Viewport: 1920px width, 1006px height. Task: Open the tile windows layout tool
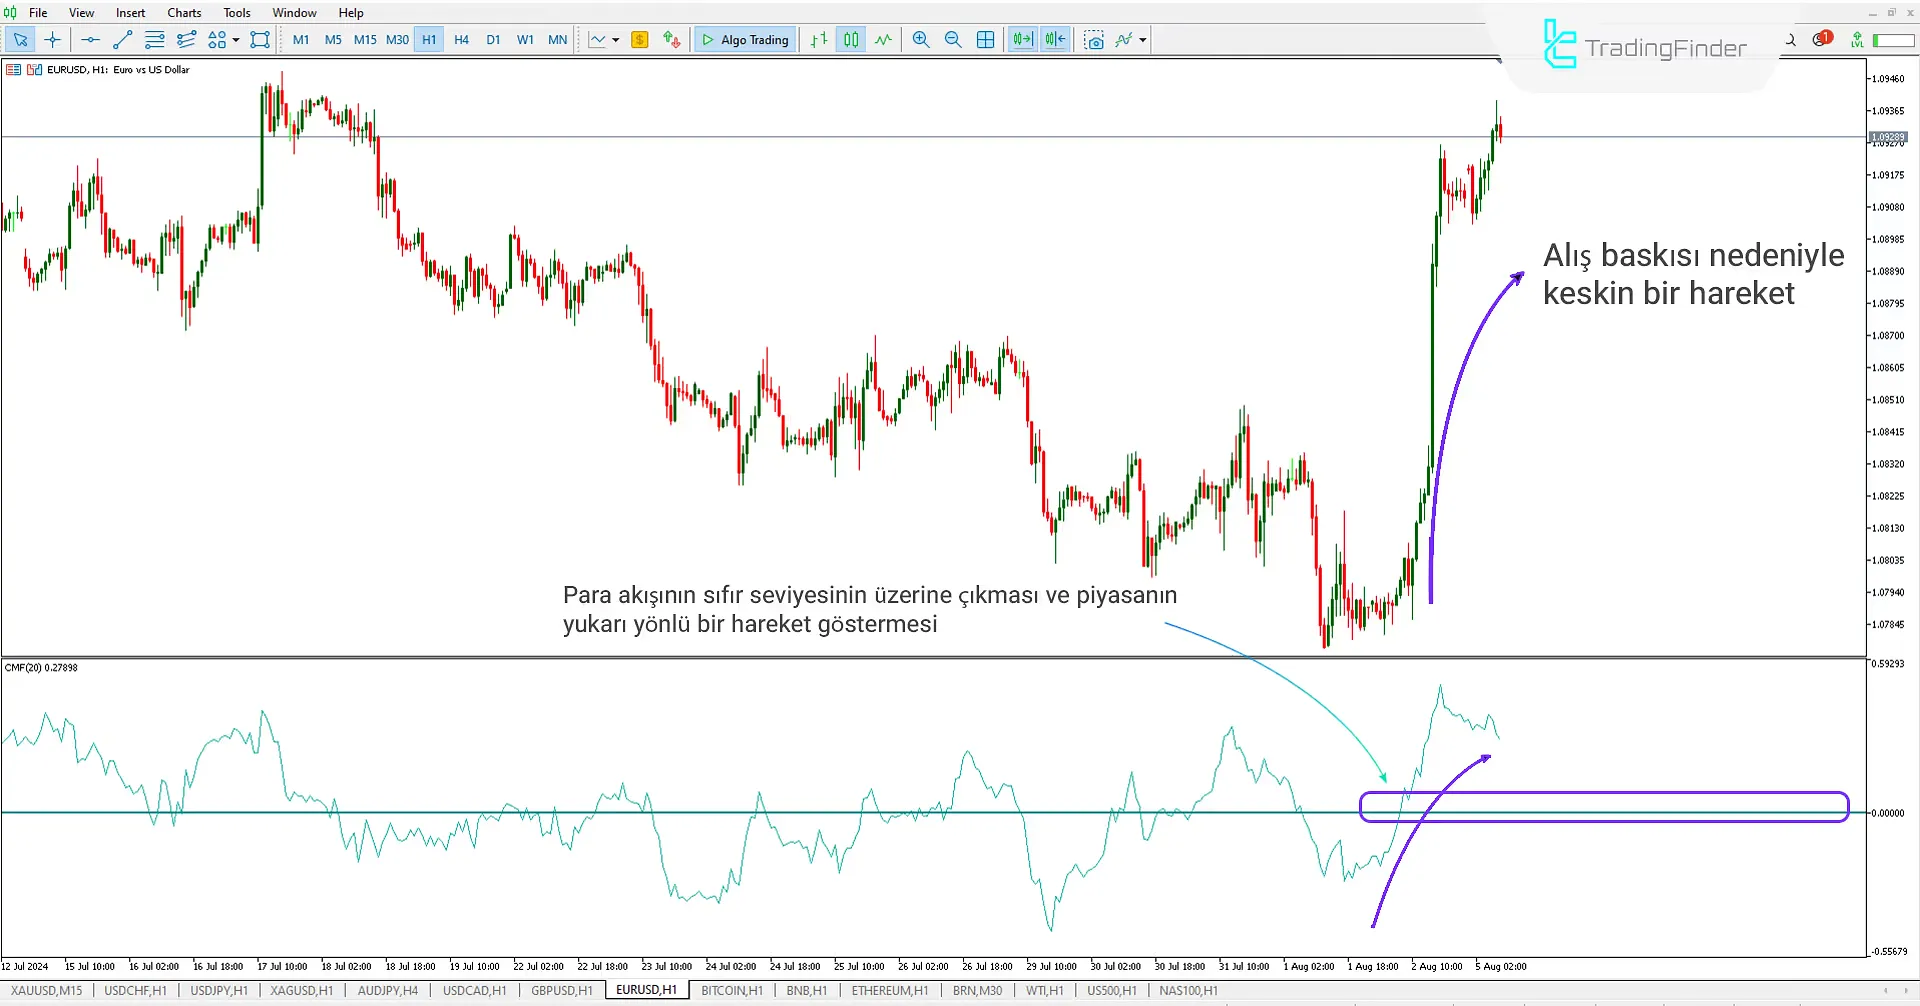[986, 39]
